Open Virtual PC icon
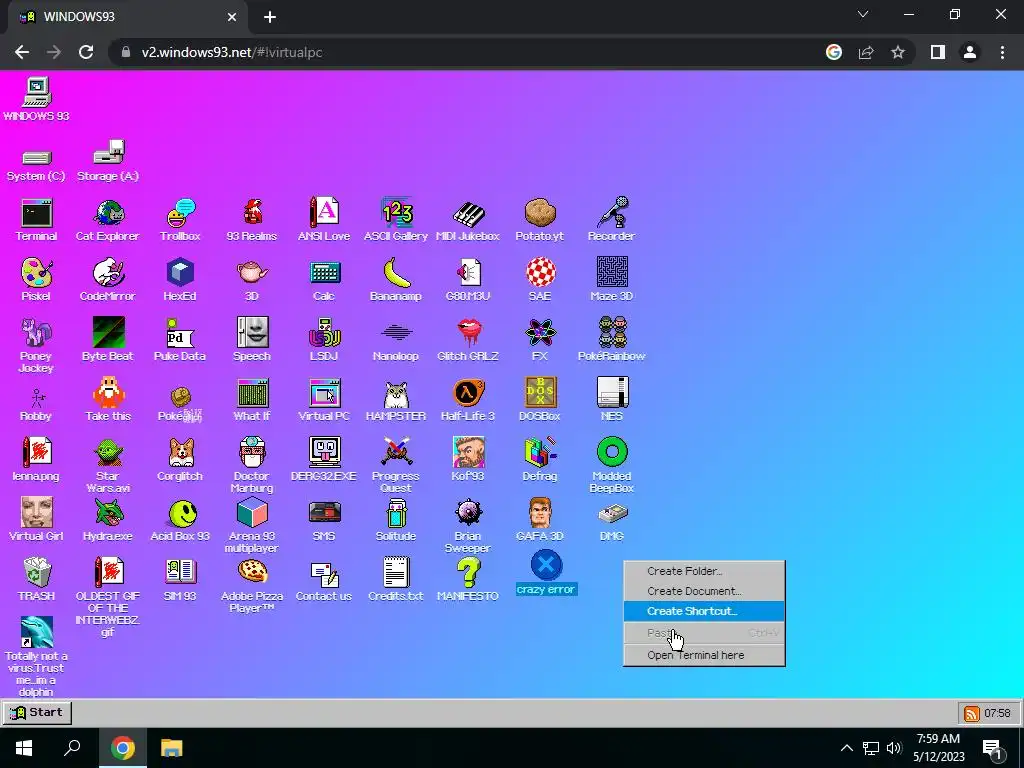This screenshot has height=768, width=1024. click(324, 400)
